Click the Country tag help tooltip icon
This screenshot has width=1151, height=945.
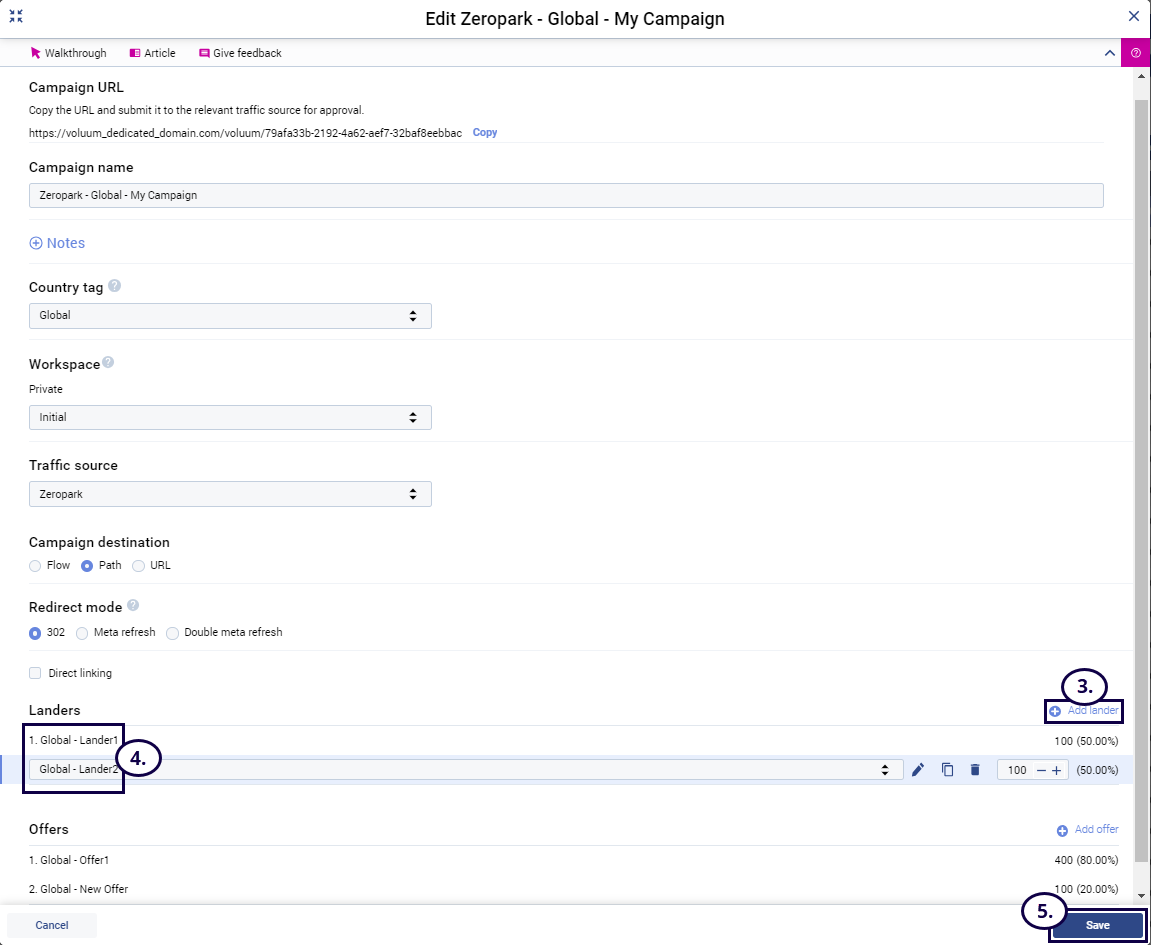115,286
